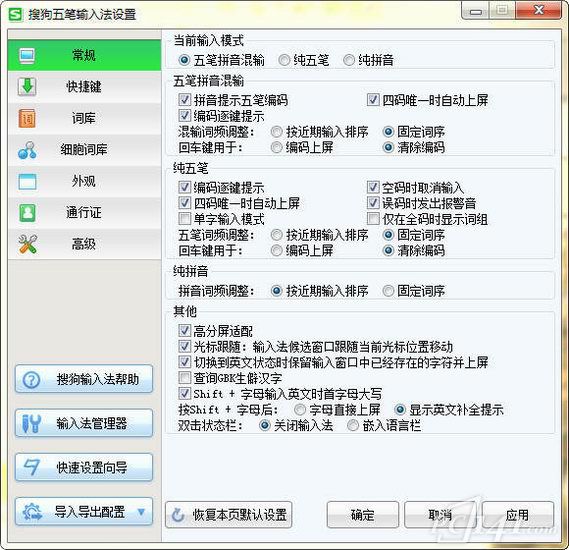Screen dimensions: 569x550
Task: Switch to the 高级 settings tab
Action: [x=84, y=244]
